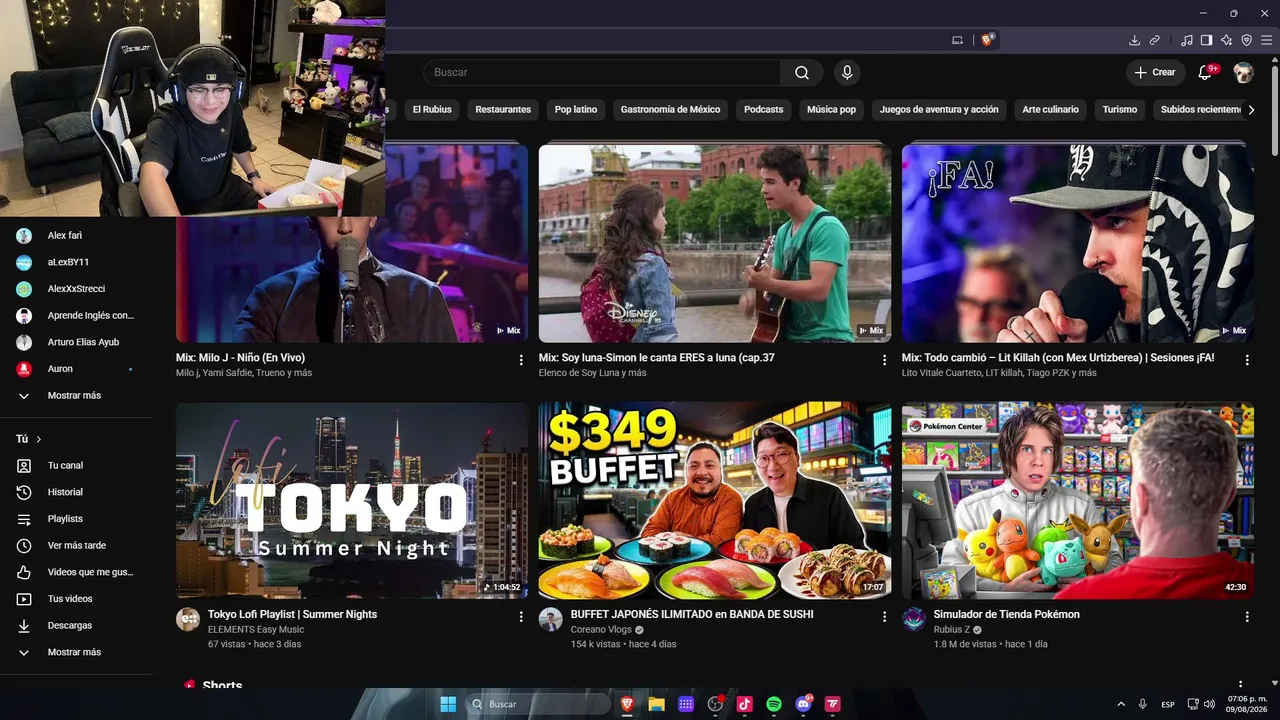Select Juegos de aventura y acción chip

click(x=939, y=110)
